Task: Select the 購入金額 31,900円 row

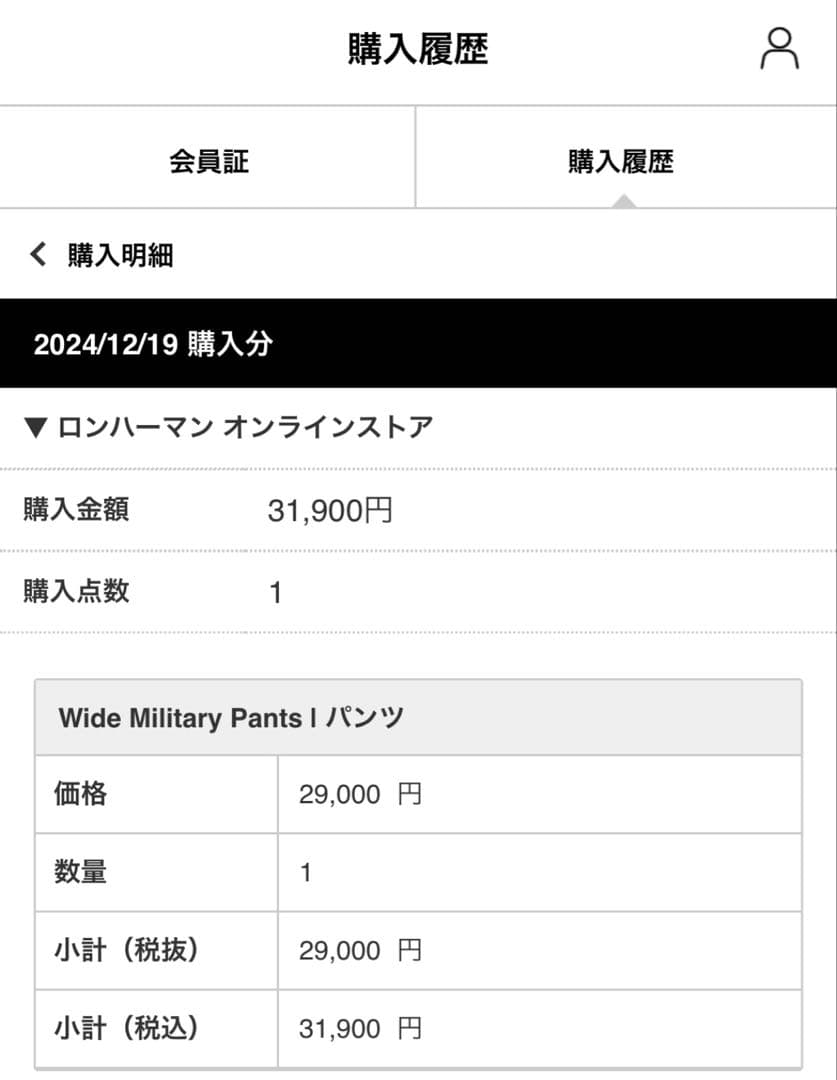Action: coord(330,511)
